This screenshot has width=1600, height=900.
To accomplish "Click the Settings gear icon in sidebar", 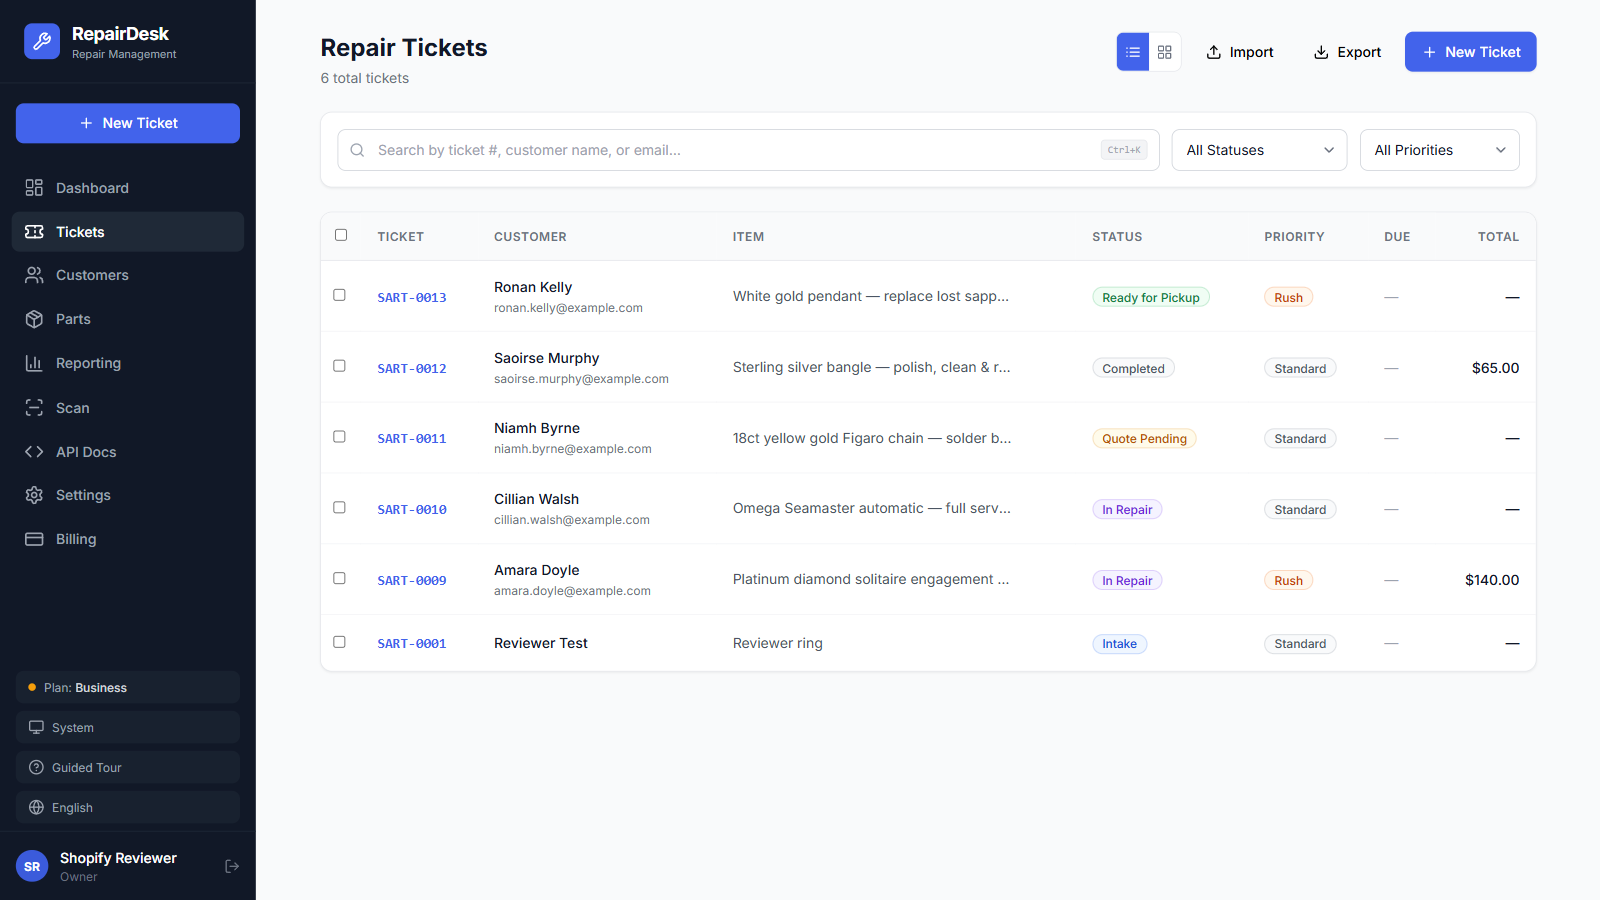I will click(x=34, y=495).
